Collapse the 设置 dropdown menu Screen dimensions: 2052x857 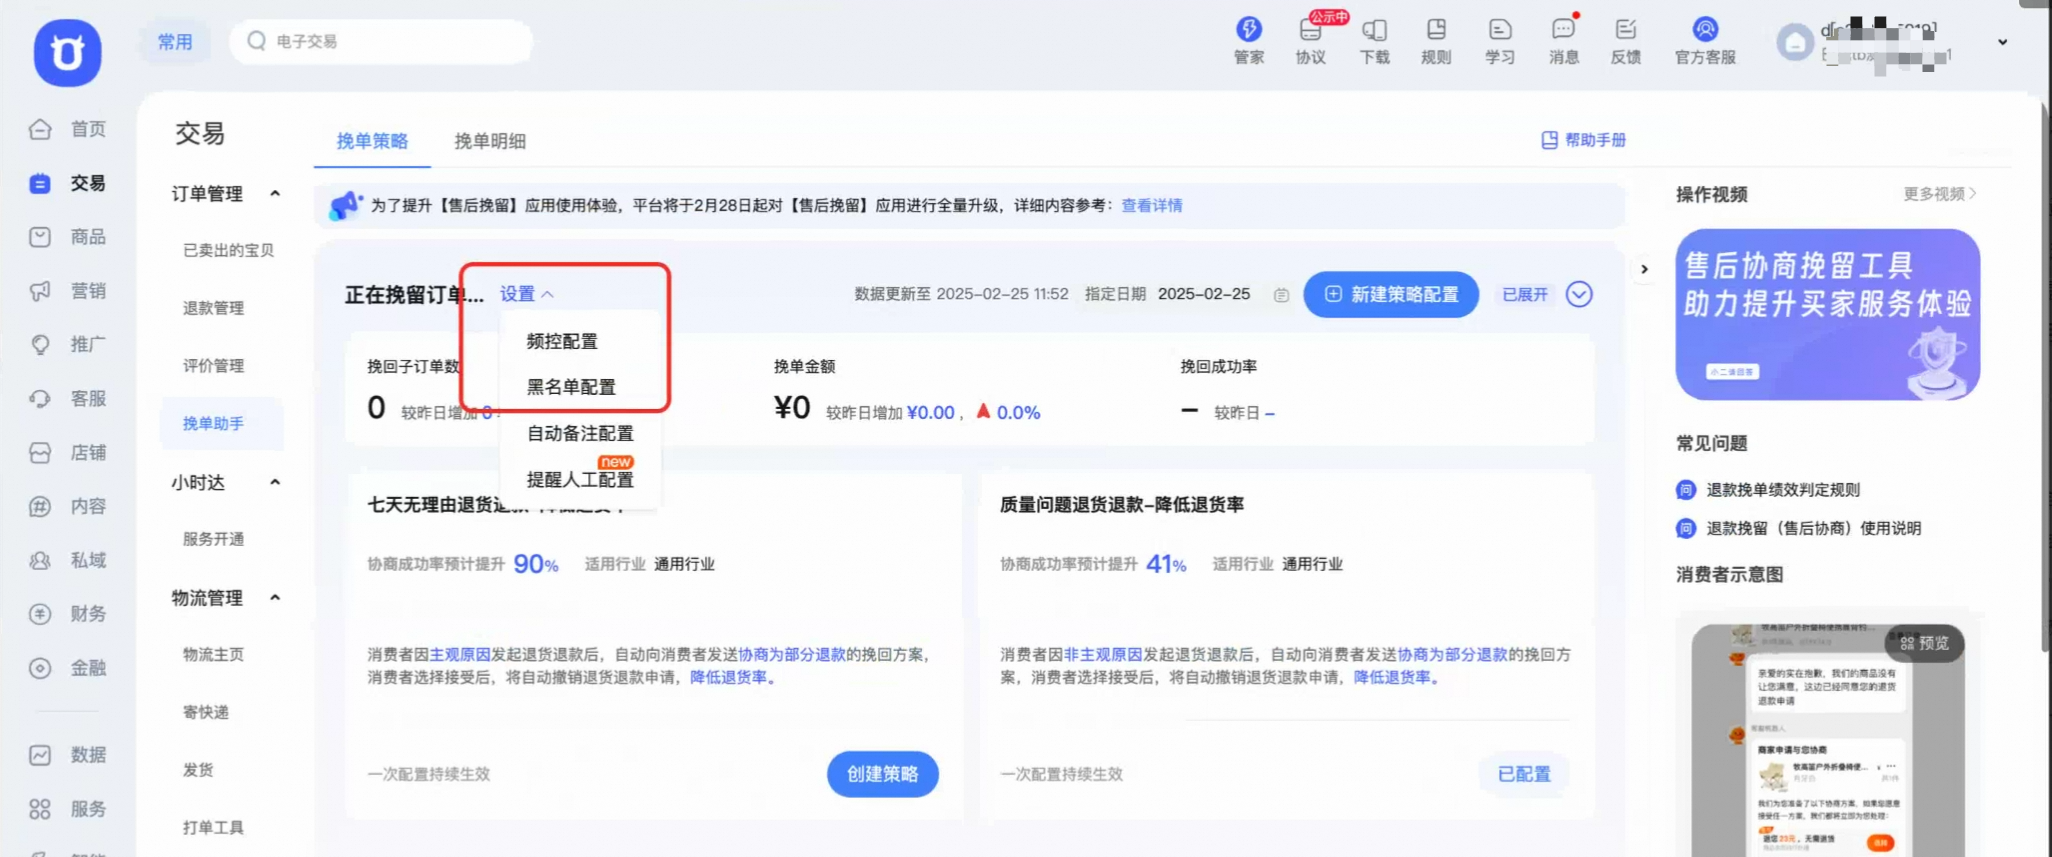coord(527,294)
